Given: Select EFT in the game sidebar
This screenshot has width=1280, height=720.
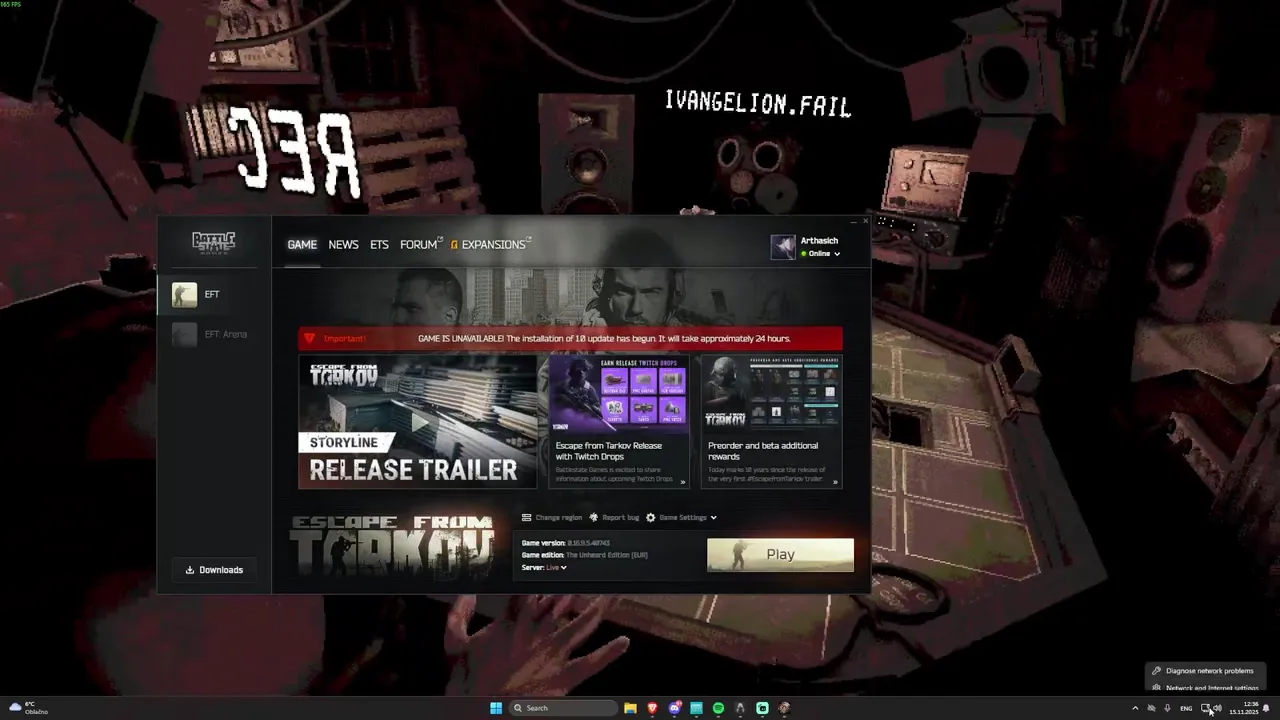Looking at the screenshot, I should coord(214,294).
